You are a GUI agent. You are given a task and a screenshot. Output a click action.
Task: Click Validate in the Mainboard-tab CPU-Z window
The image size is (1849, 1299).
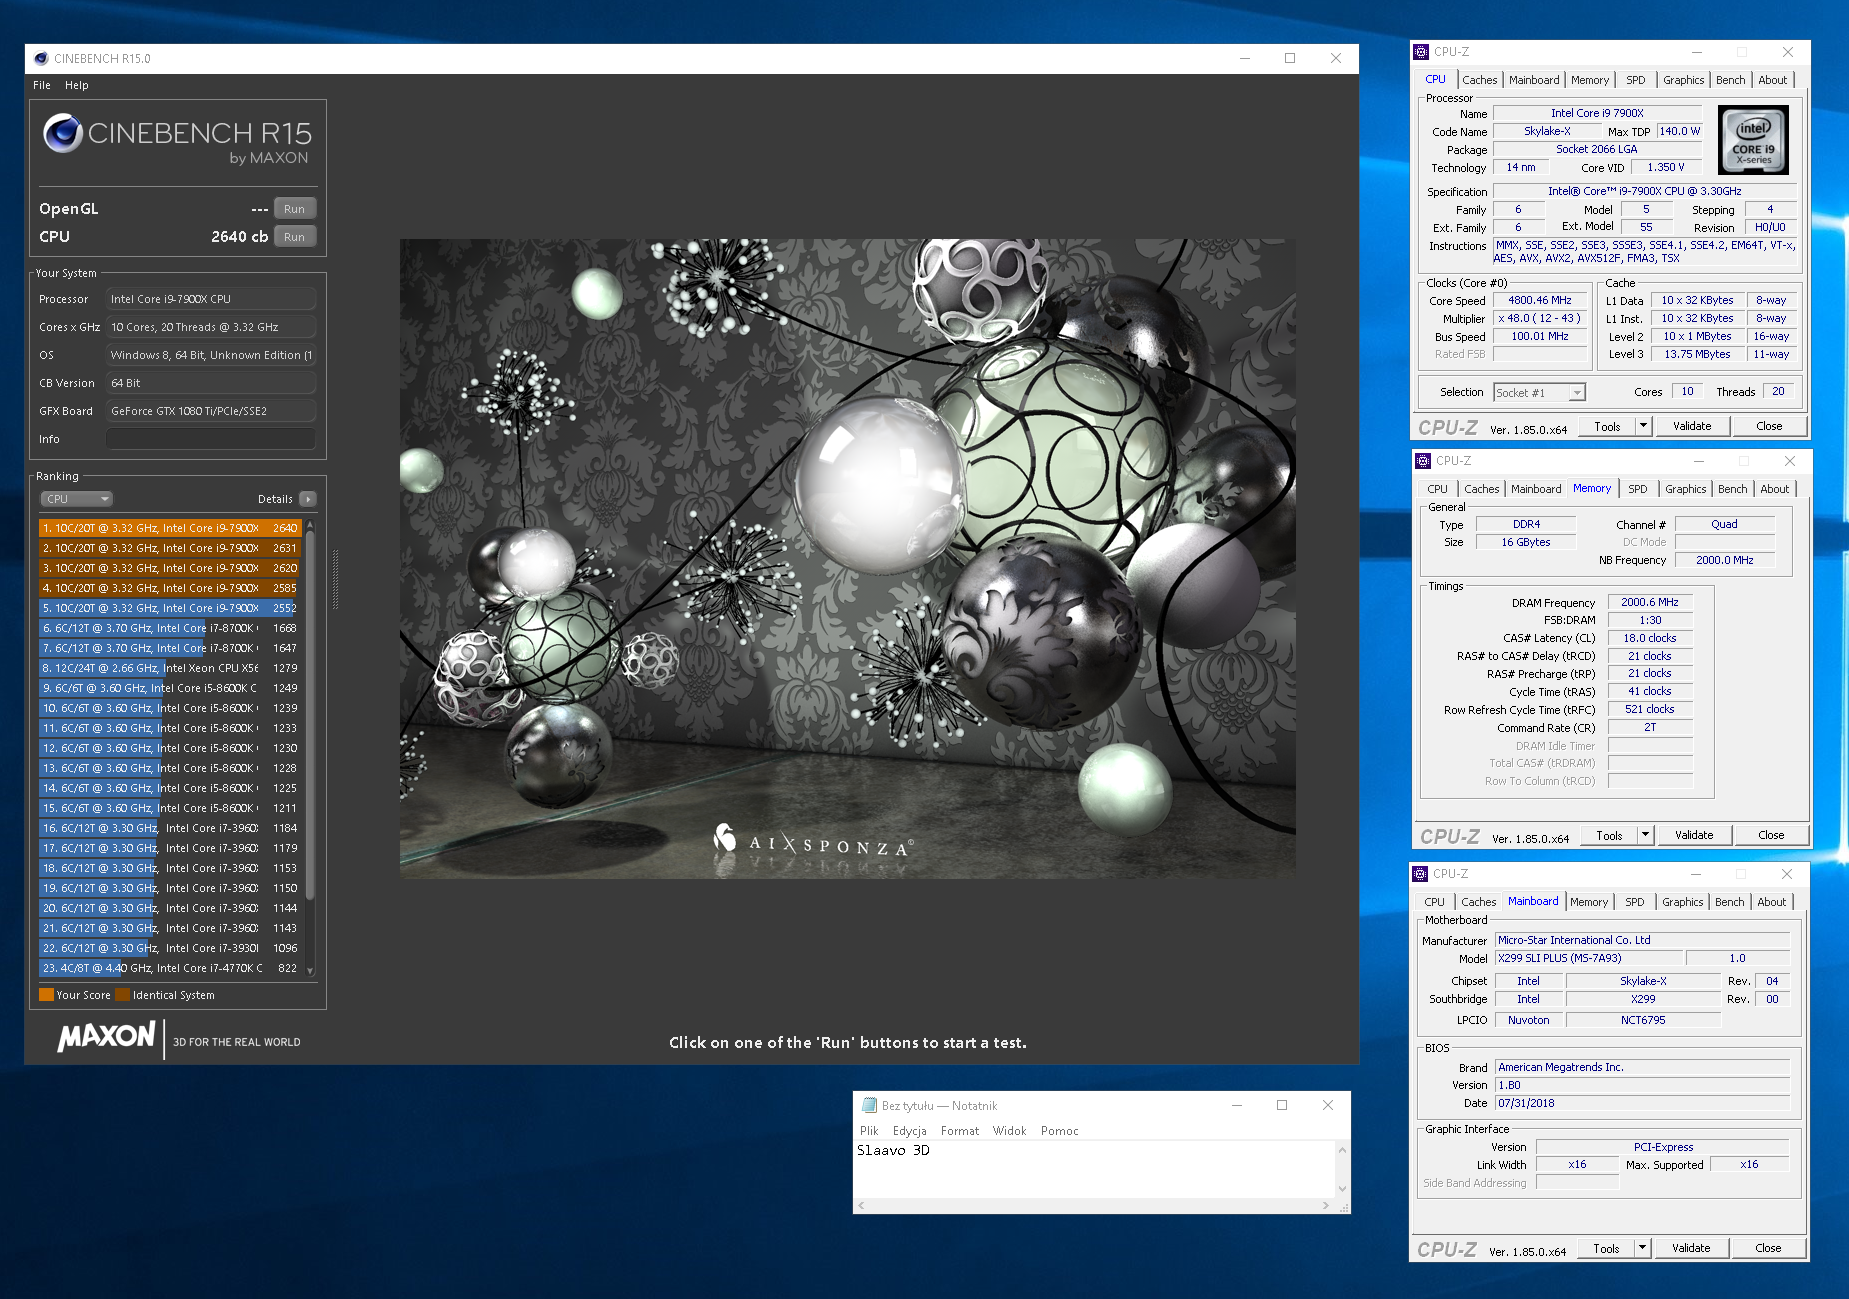(x=1692, y=1248)
